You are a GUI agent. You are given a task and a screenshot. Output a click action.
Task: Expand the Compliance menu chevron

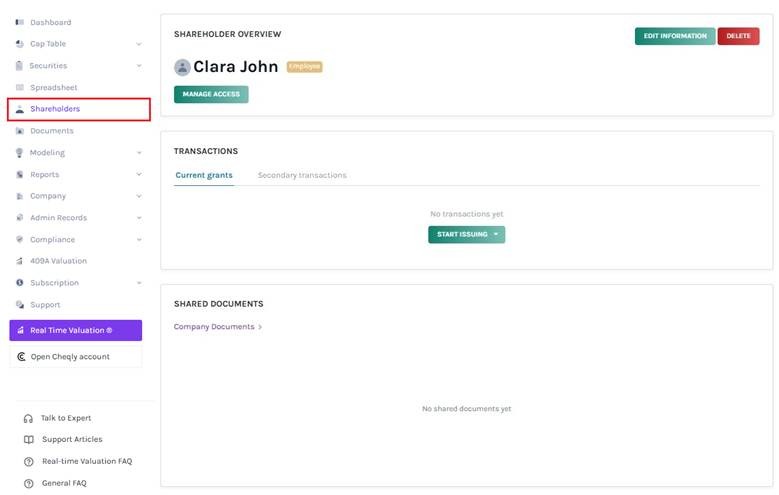(139, 240)
